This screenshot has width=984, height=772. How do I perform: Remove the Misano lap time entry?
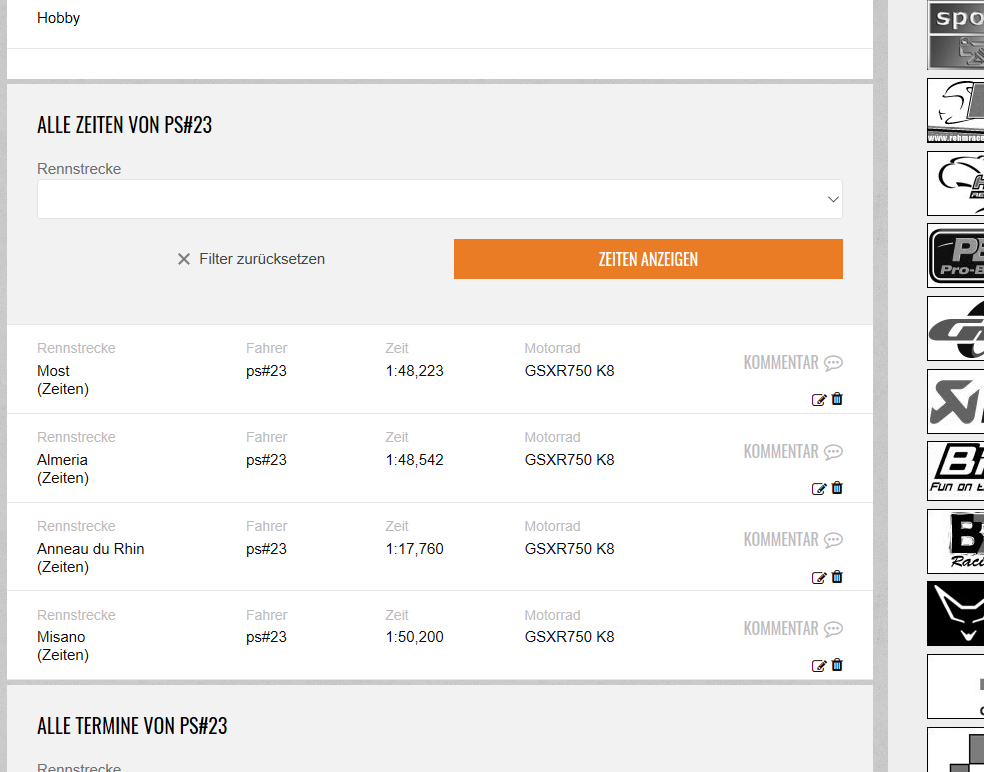coord(837,665)
